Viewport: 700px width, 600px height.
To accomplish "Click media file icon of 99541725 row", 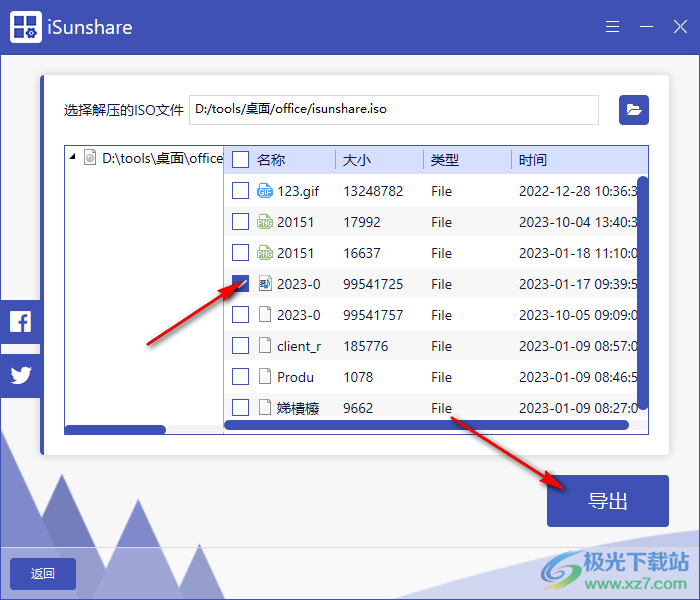I will point(265,284).
